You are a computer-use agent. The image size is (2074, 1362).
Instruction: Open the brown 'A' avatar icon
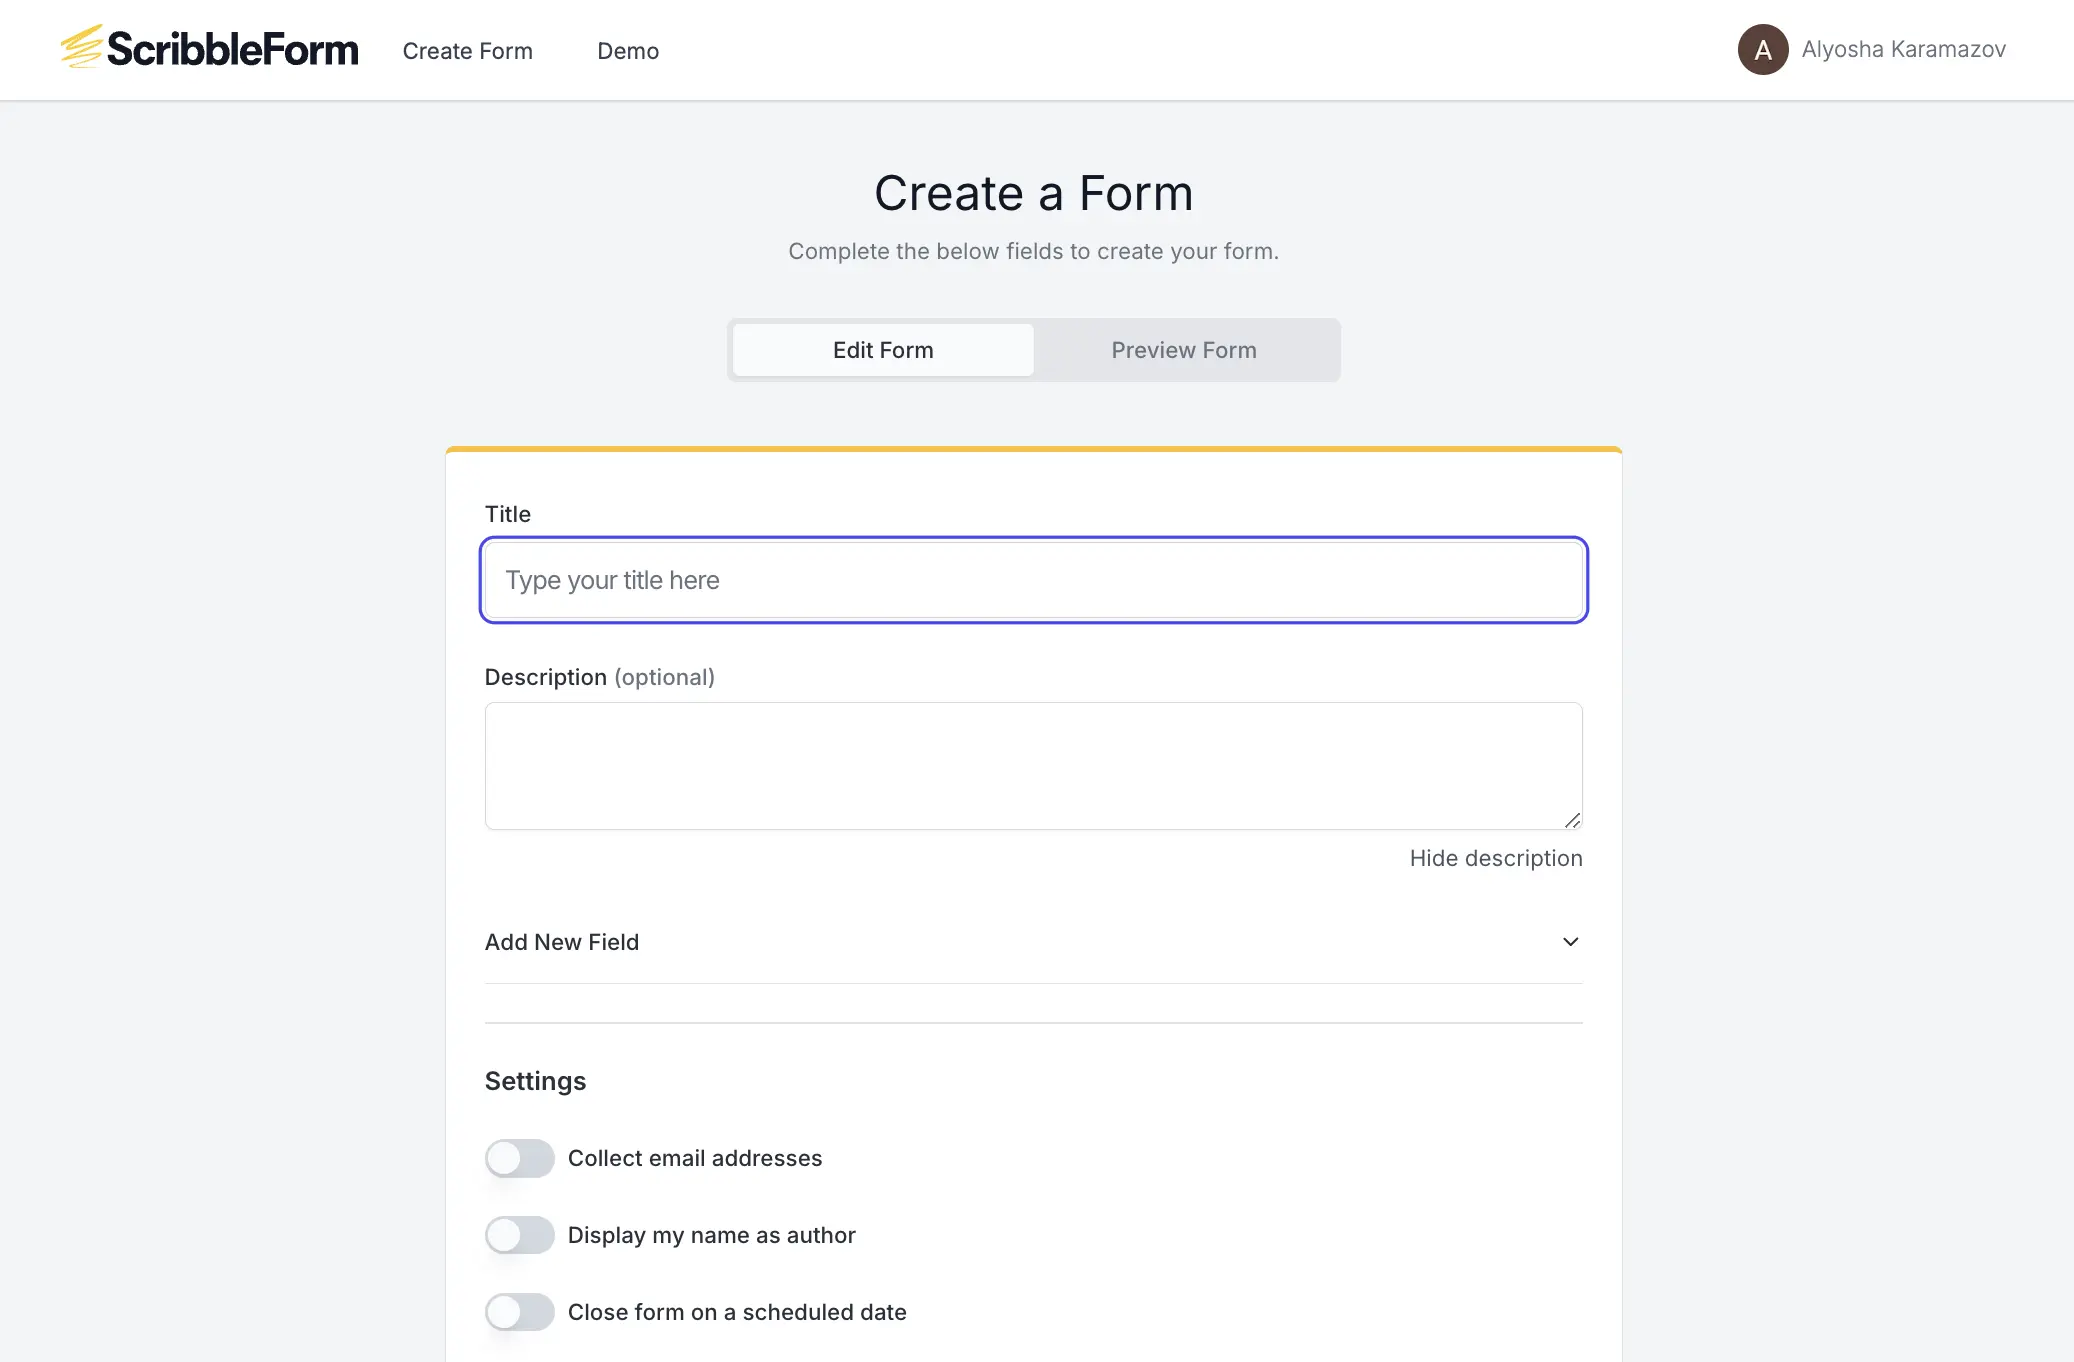pyautogui.click(x=1763, y=49)
